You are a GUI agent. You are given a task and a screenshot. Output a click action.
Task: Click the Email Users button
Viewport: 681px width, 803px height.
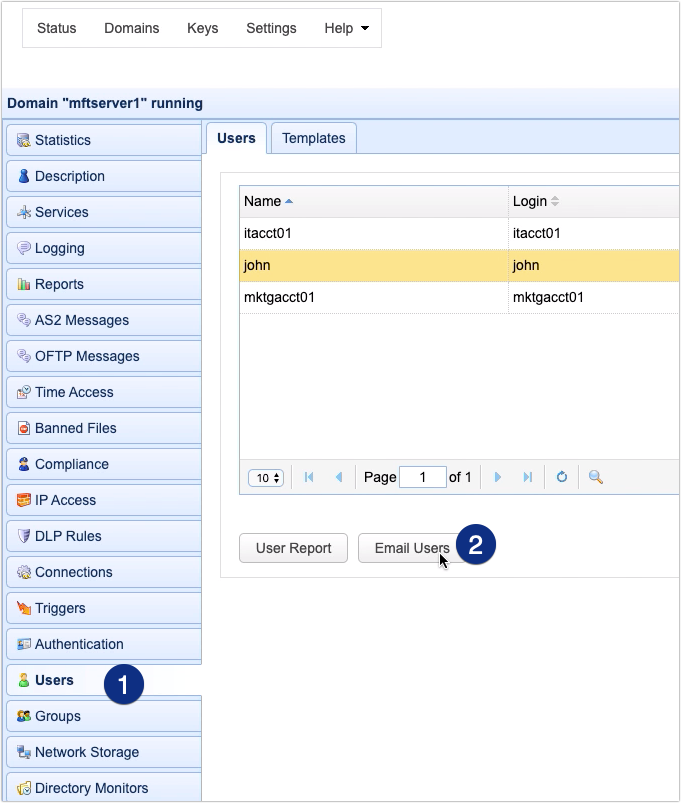pos(410,548)
